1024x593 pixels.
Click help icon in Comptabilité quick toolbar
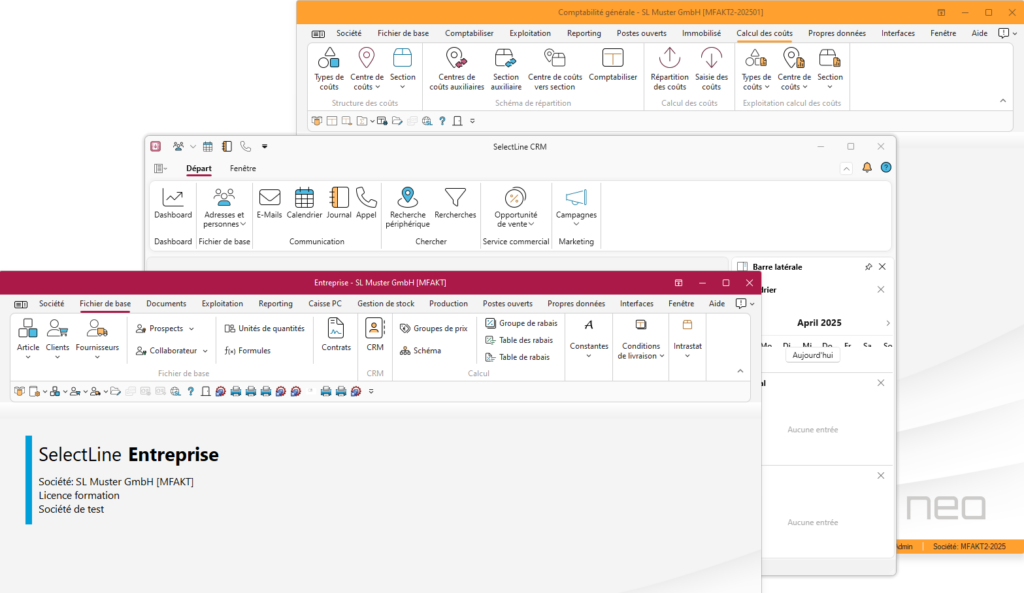pyautogui.click(x=442, y=121)
